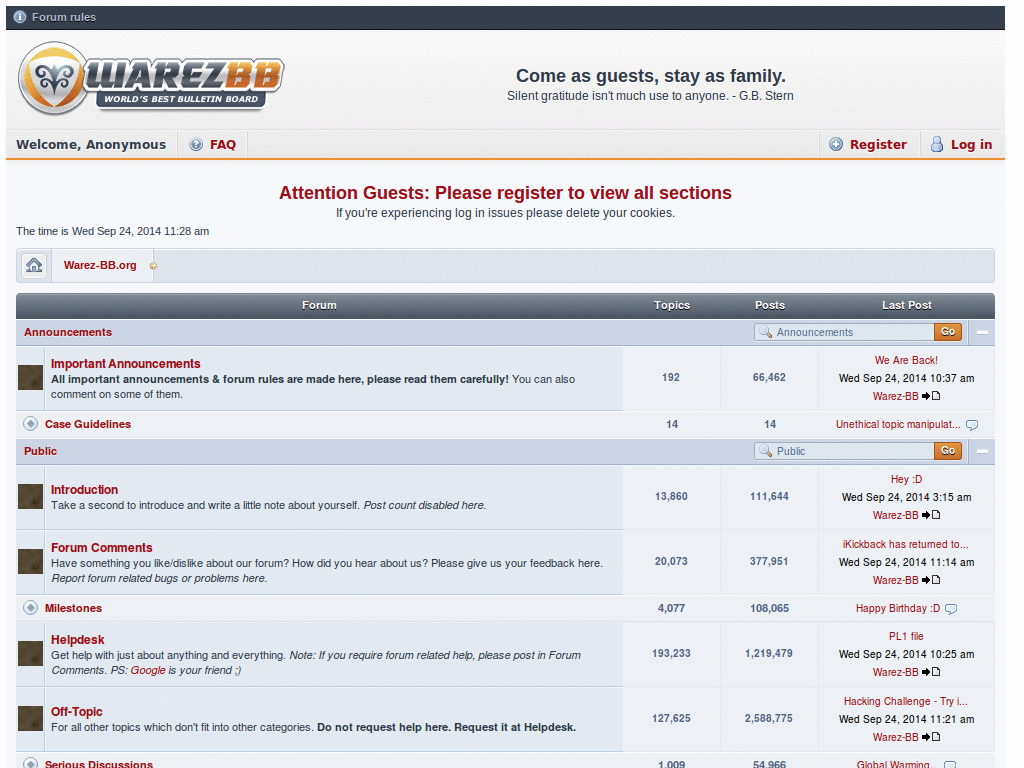Open Google link in Helpdesk description
Image resolution: width=1024 pixels, height=768 pixels.
[148, 670]
